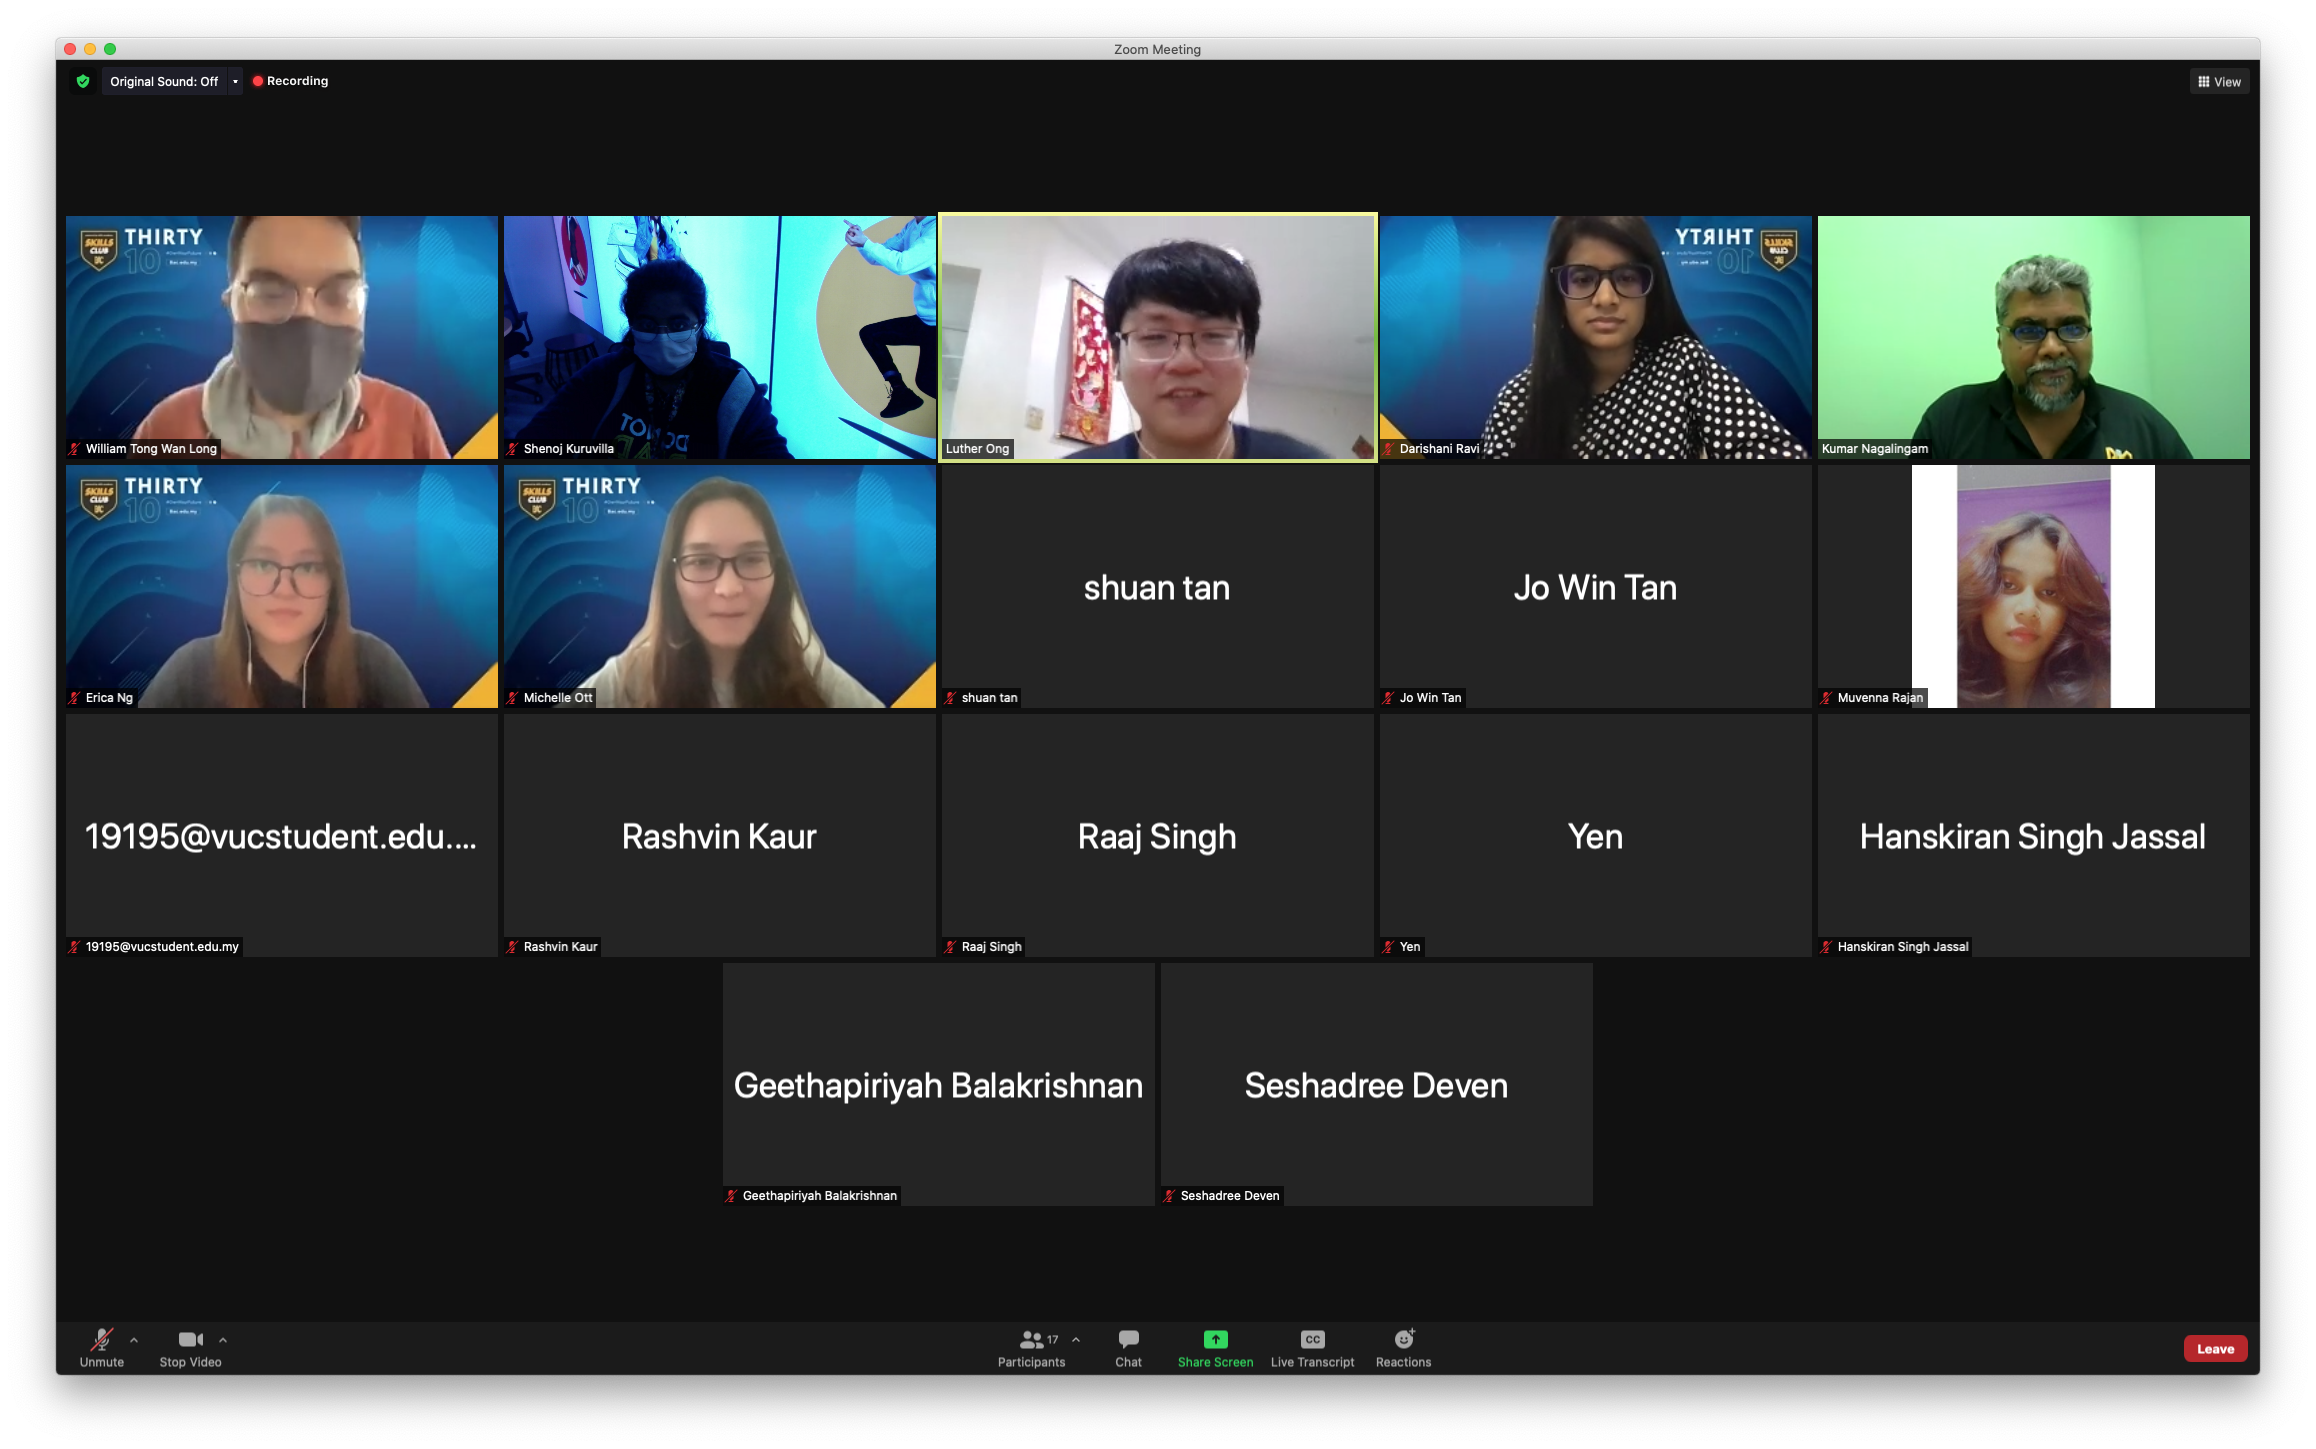Image resolution: width=2316 pixels, height=1449 pixels.
Task: Click the Unmute microphone icon
Action: tap(101, 1339)
